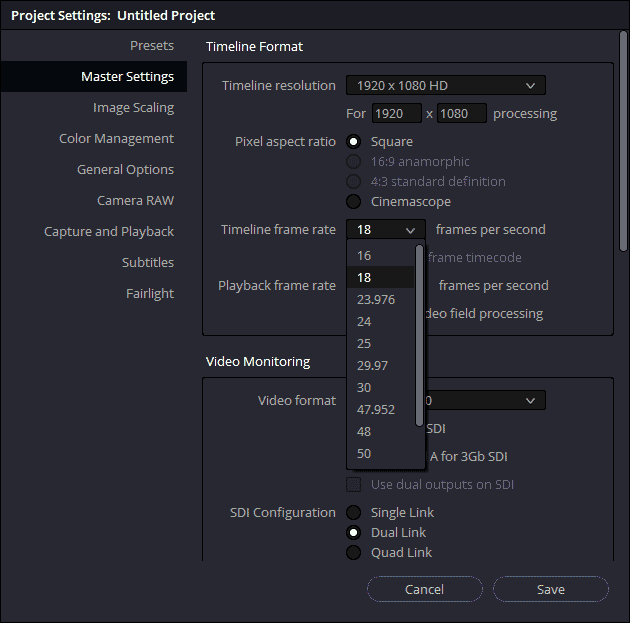This screenshot has width=630, height=623.
Task: Open Fairlight settings
Action: point(150,294)
